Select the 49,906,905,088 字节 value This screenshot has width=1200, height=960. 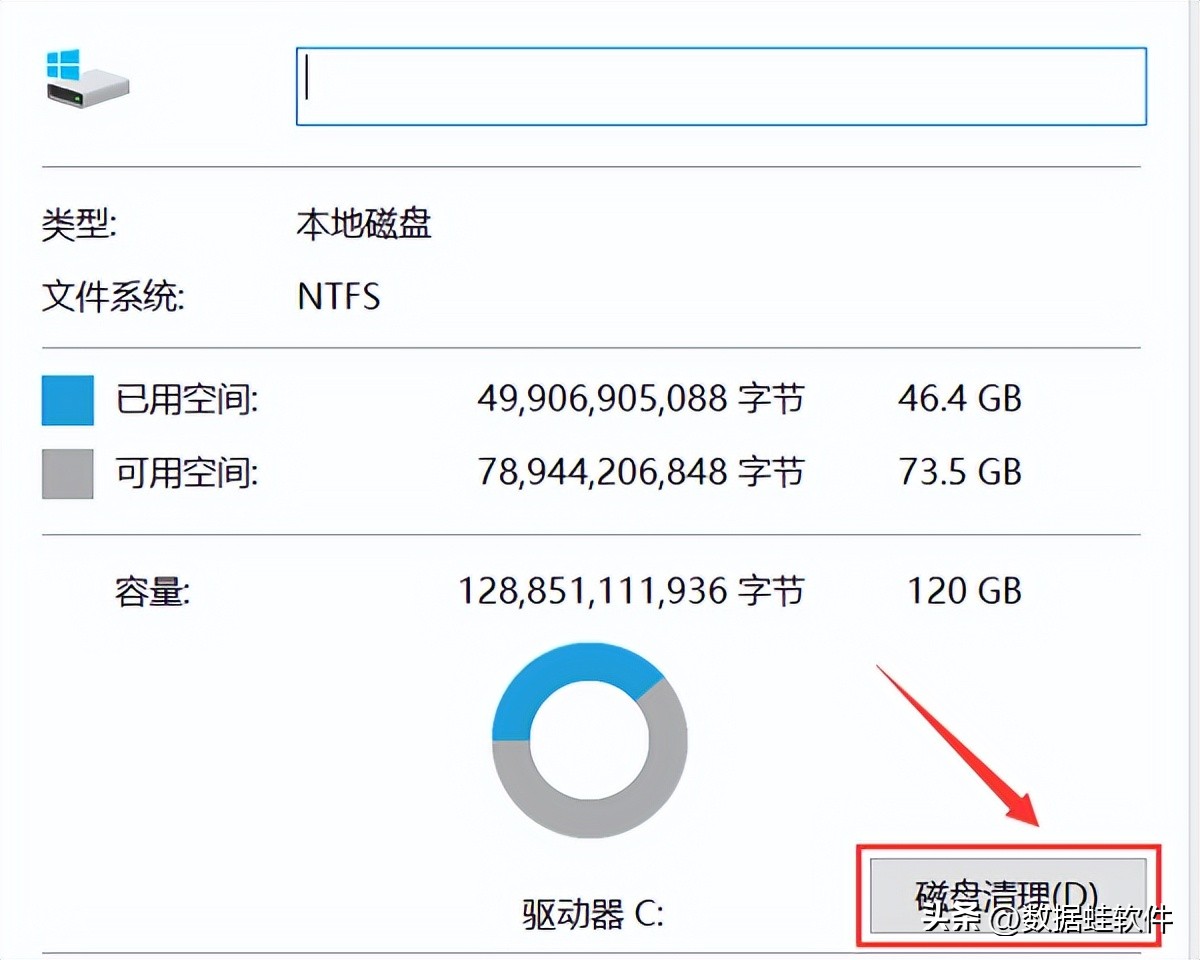tap(641, 399)
